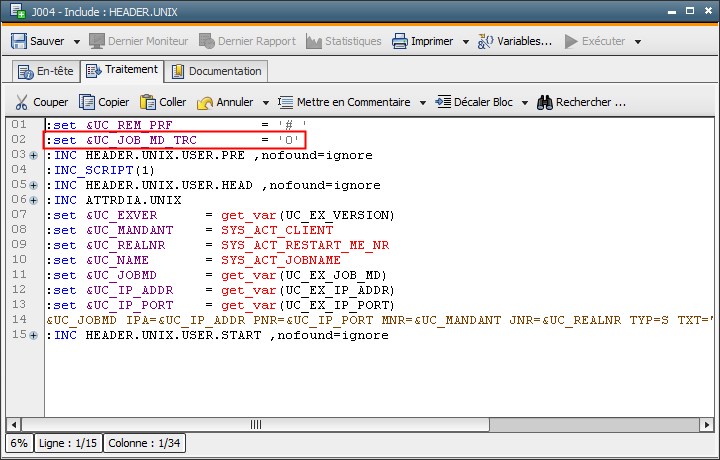Screen dimensions: 720x460
Task: Click Dernier Rapport report icon
Action: coord(207,41)
